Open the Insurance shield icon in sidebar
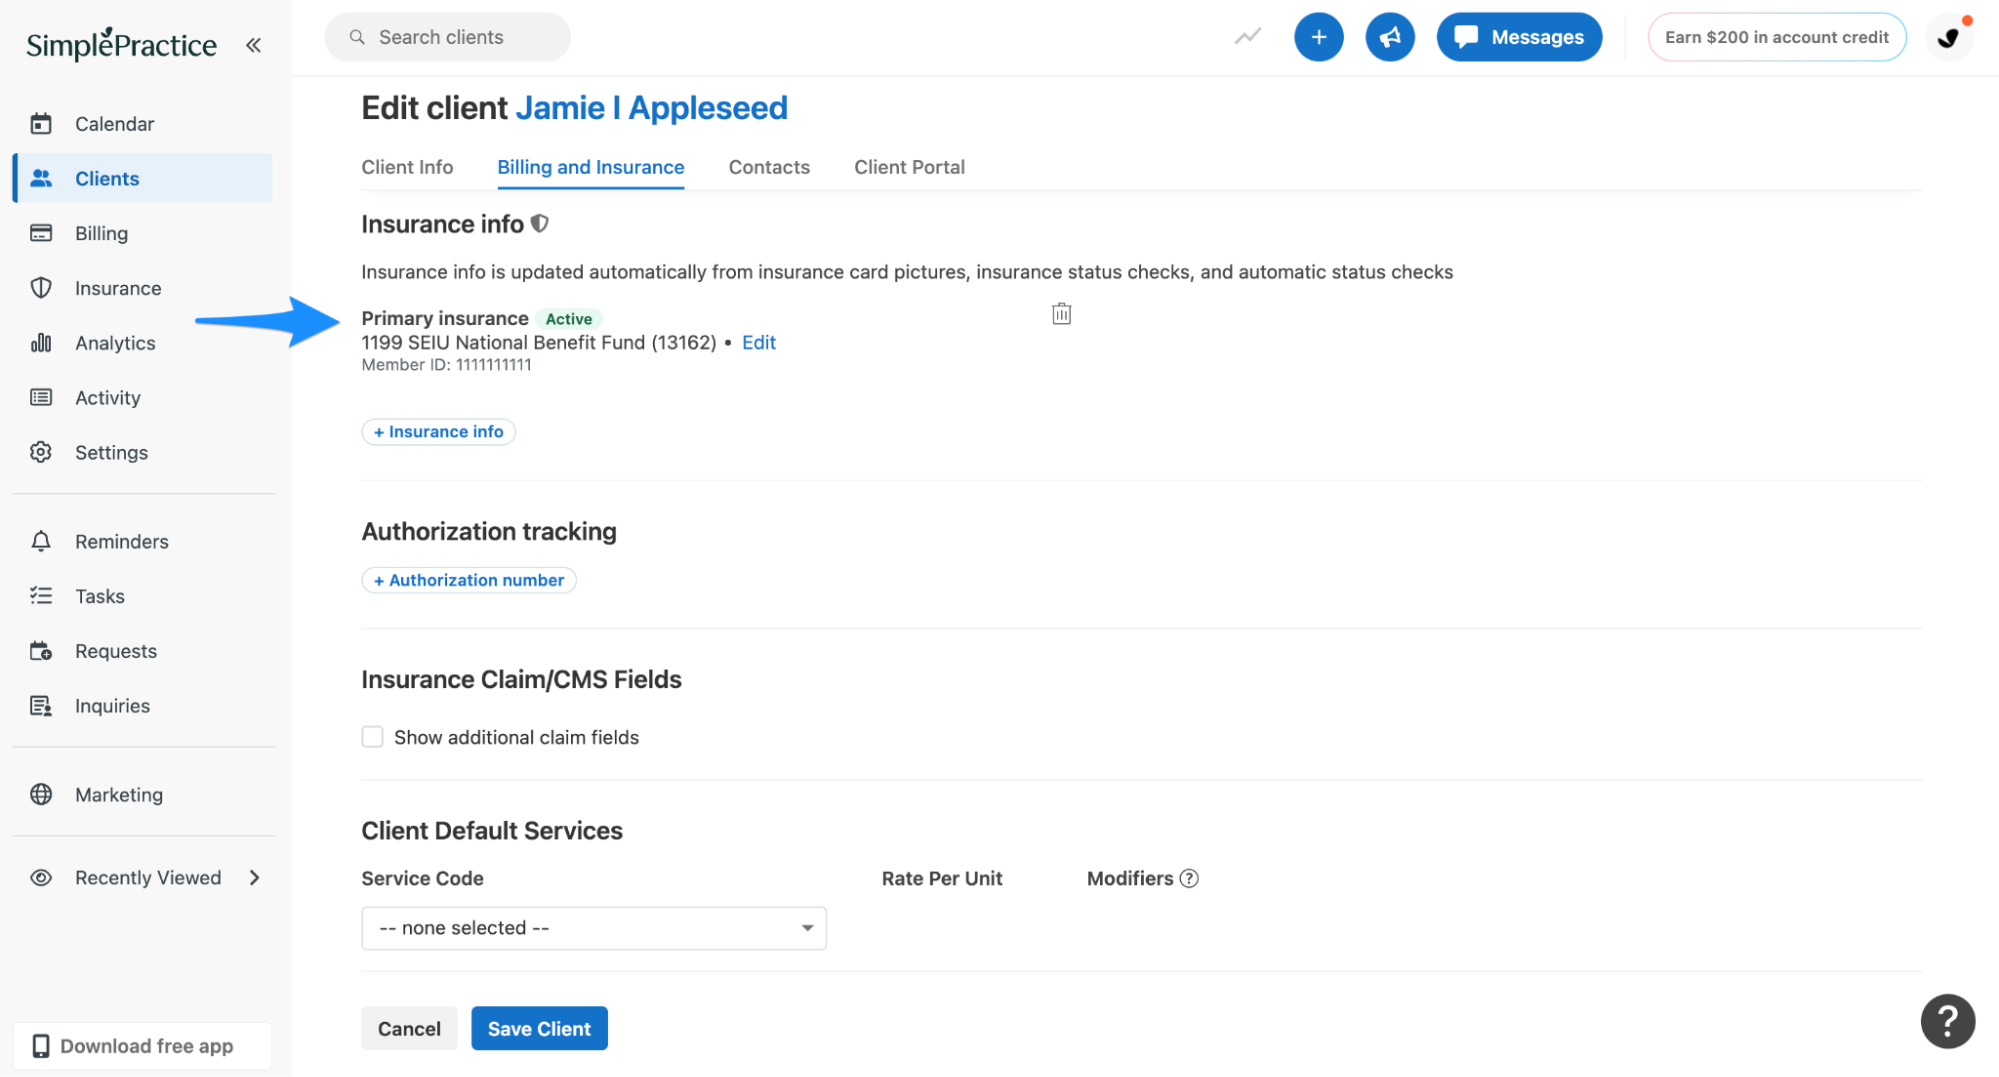Image resolution: width=1999 pixels, height=1077 pixels. [41, 288]
